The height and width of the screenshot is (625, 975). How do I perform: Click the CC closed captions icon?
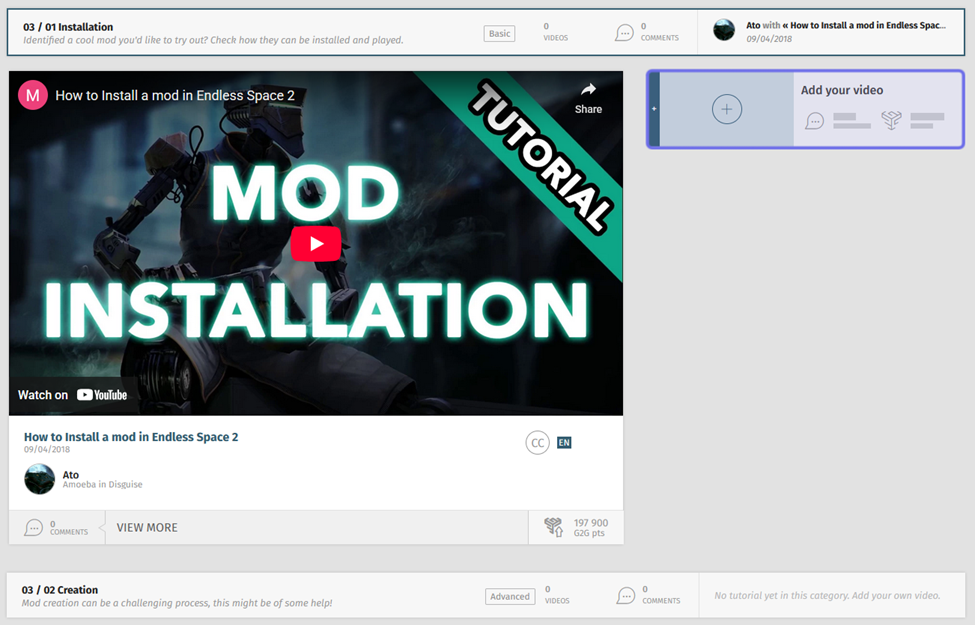537,443
